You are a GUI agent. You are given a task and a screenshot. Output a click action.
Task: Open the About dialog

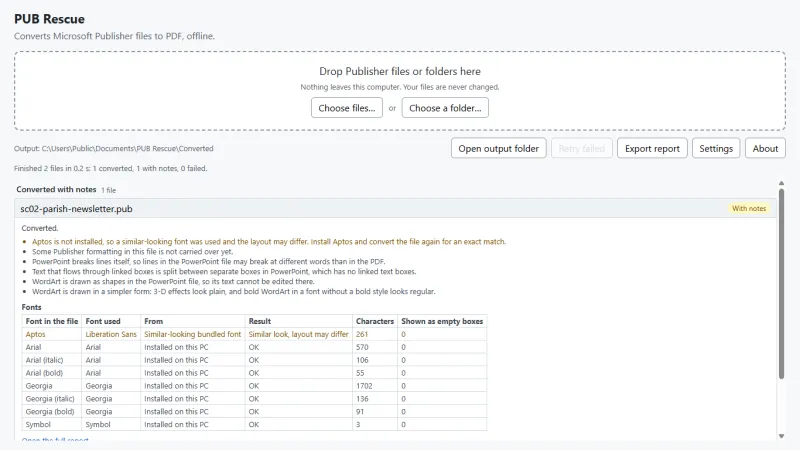765,148
